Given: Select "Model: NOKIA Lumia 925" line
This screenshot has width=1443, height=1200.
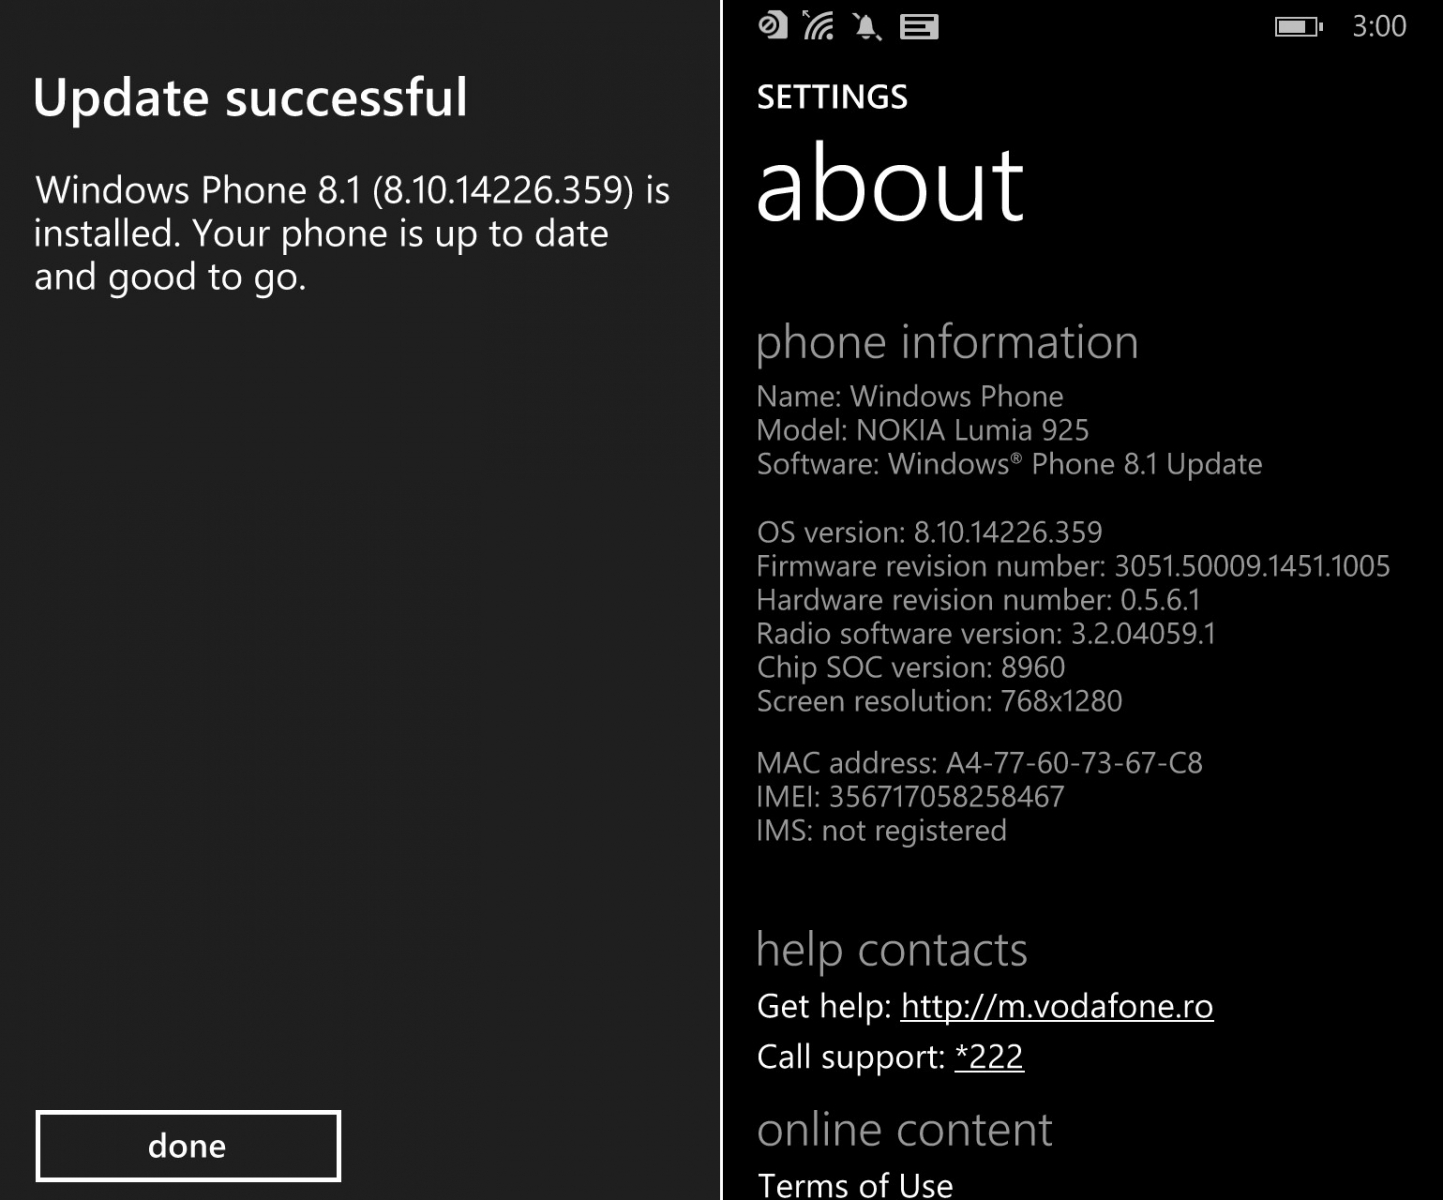Looking at the screenshot, I should pyautogui.click(x=922, y=430).
